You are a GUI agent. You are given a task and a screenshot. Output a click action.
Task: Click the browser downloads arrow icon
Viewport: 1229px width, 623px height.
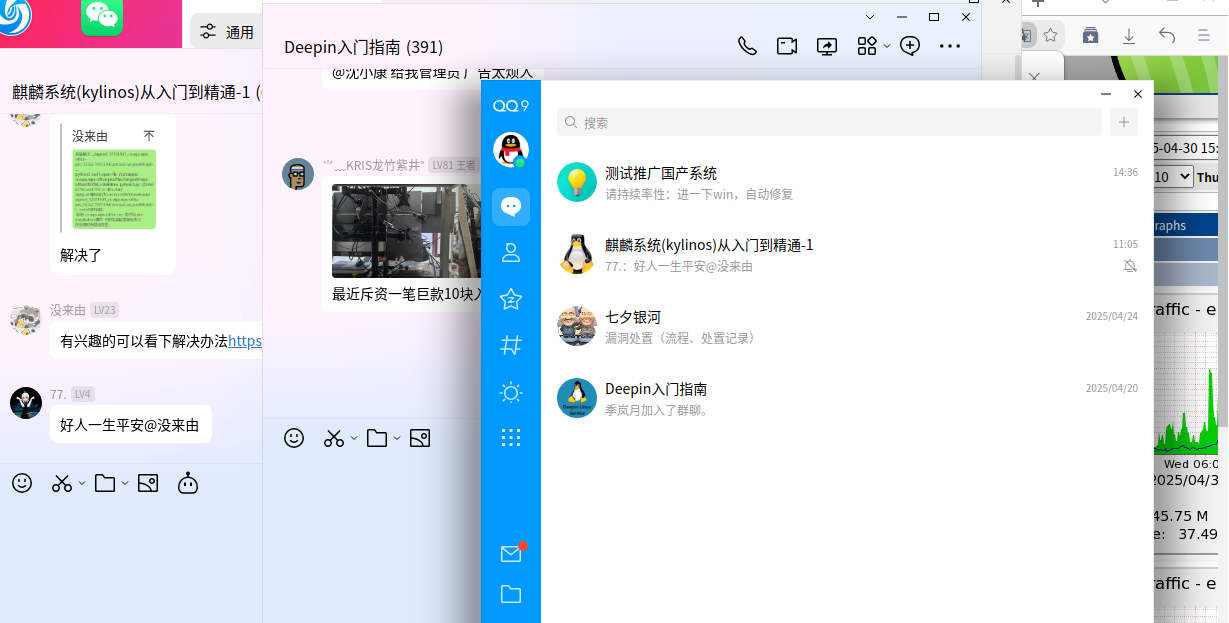(x=1129, y=35)
